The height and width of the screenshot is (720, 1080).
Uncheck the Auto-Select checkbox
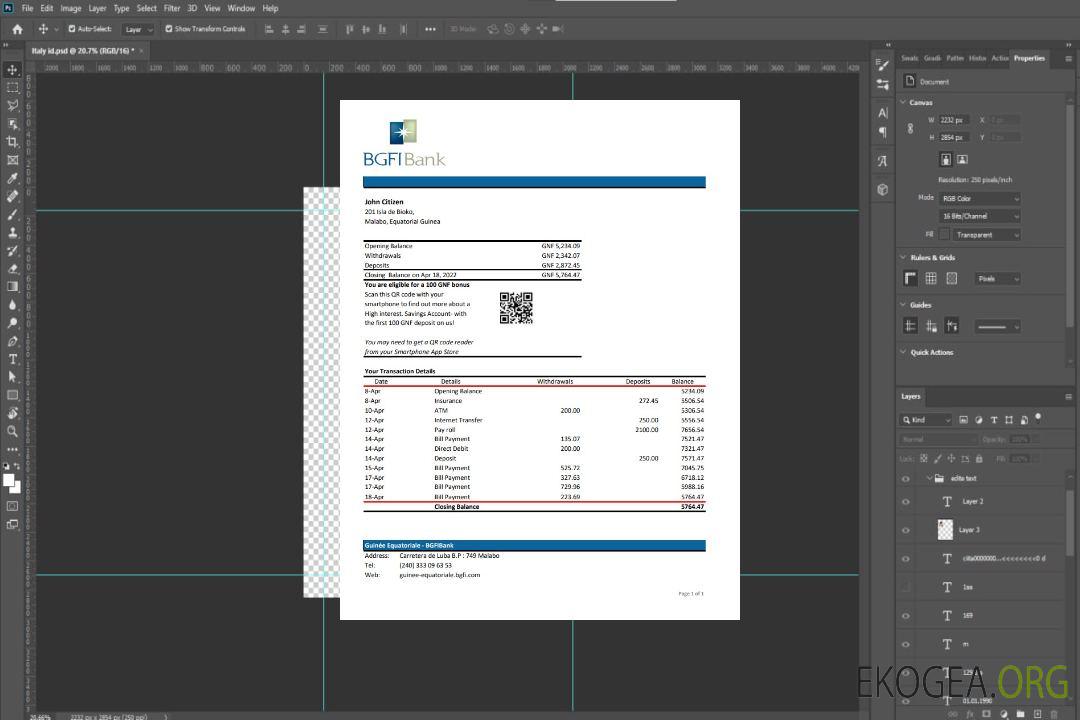pos(72,29)
